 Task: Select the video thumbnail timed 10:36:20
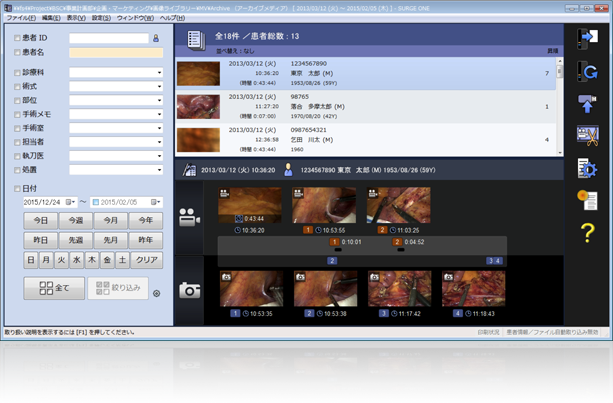[250, 207]
